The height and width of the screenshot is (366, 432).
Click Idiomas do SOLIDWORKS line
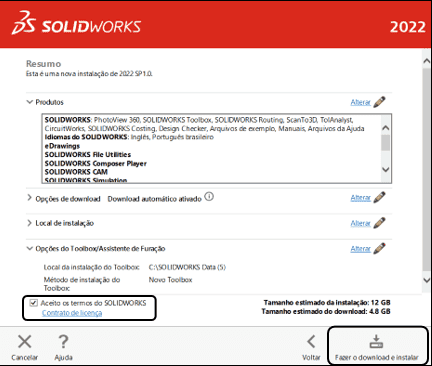point(129,137)
